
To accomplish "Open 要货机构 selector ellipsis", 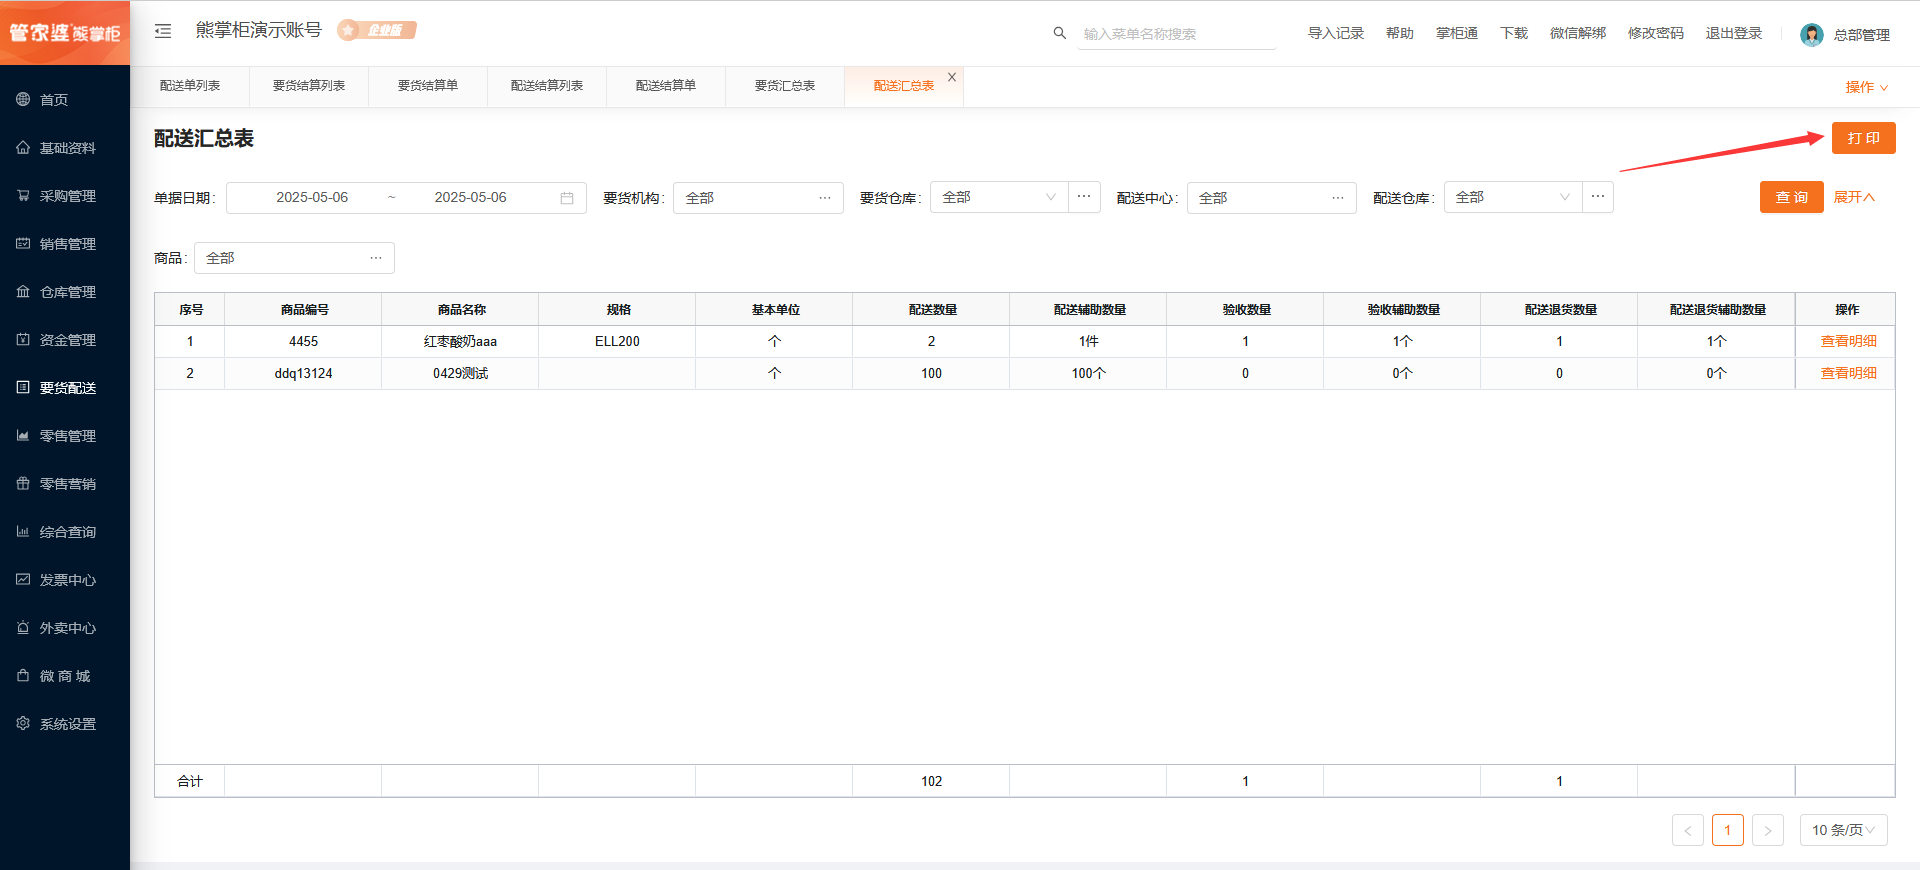I will (x=825, y=198).
